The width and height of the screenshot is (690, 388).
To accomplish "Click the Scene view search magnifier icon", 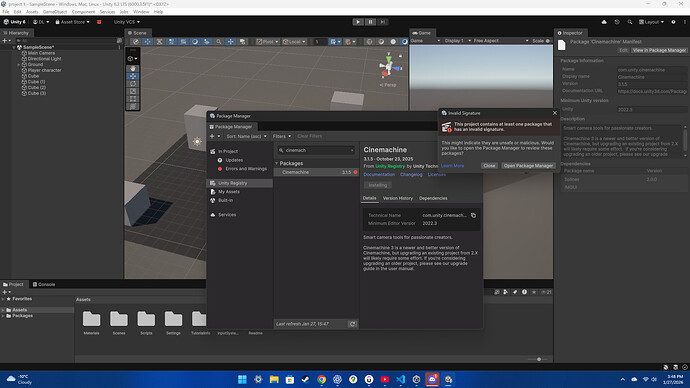I will click(219, 41).
